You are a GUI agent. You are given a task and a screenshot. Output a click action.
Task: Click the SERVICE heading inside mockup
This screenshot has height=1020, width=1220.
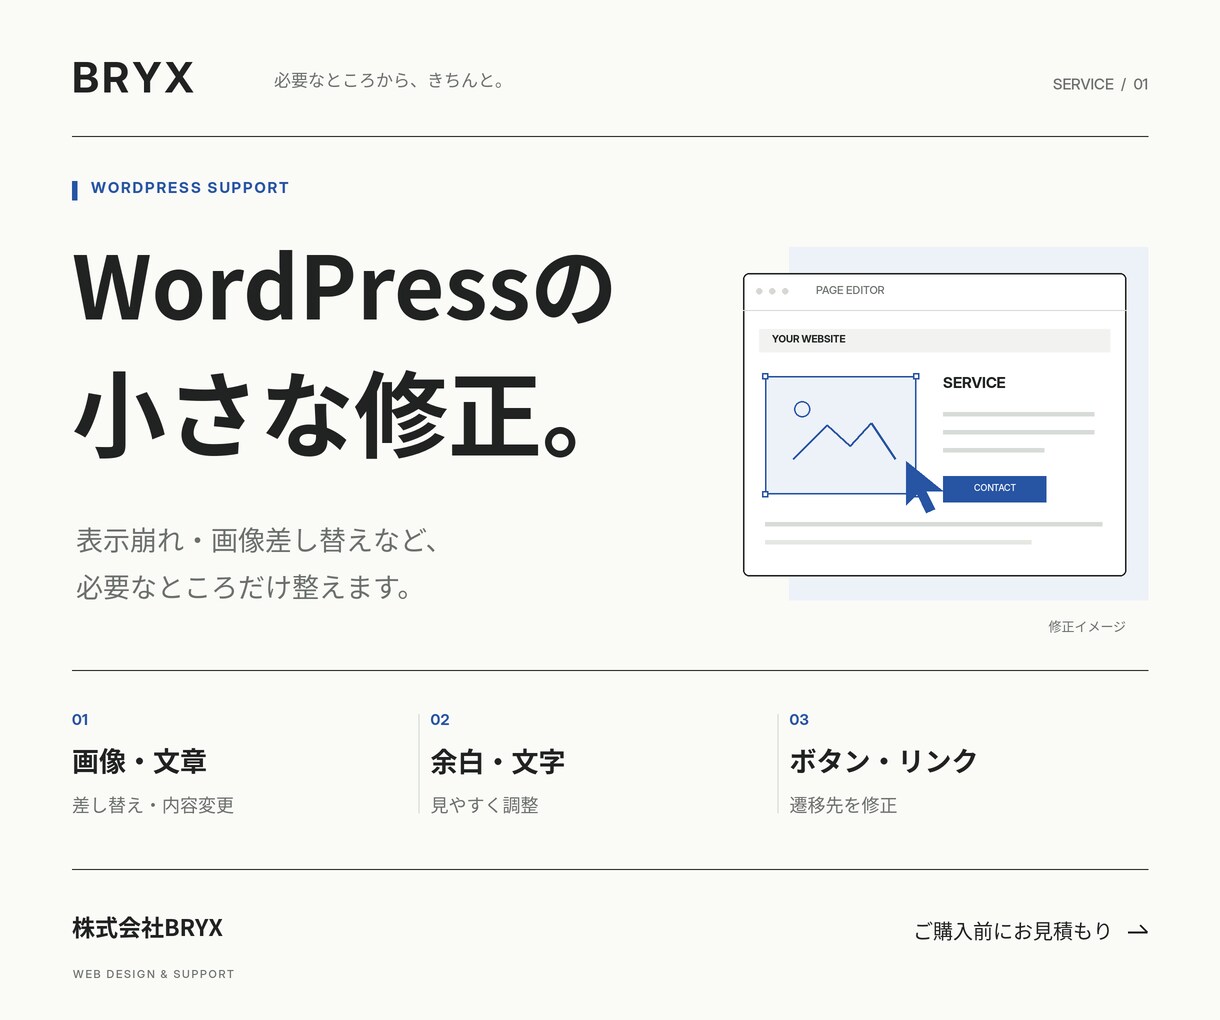[974, 383]
